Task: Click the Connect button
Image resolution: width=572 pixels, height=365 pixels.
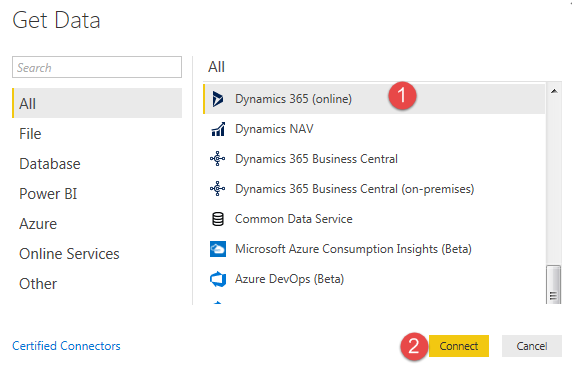Action: click(x=459, y=346)
